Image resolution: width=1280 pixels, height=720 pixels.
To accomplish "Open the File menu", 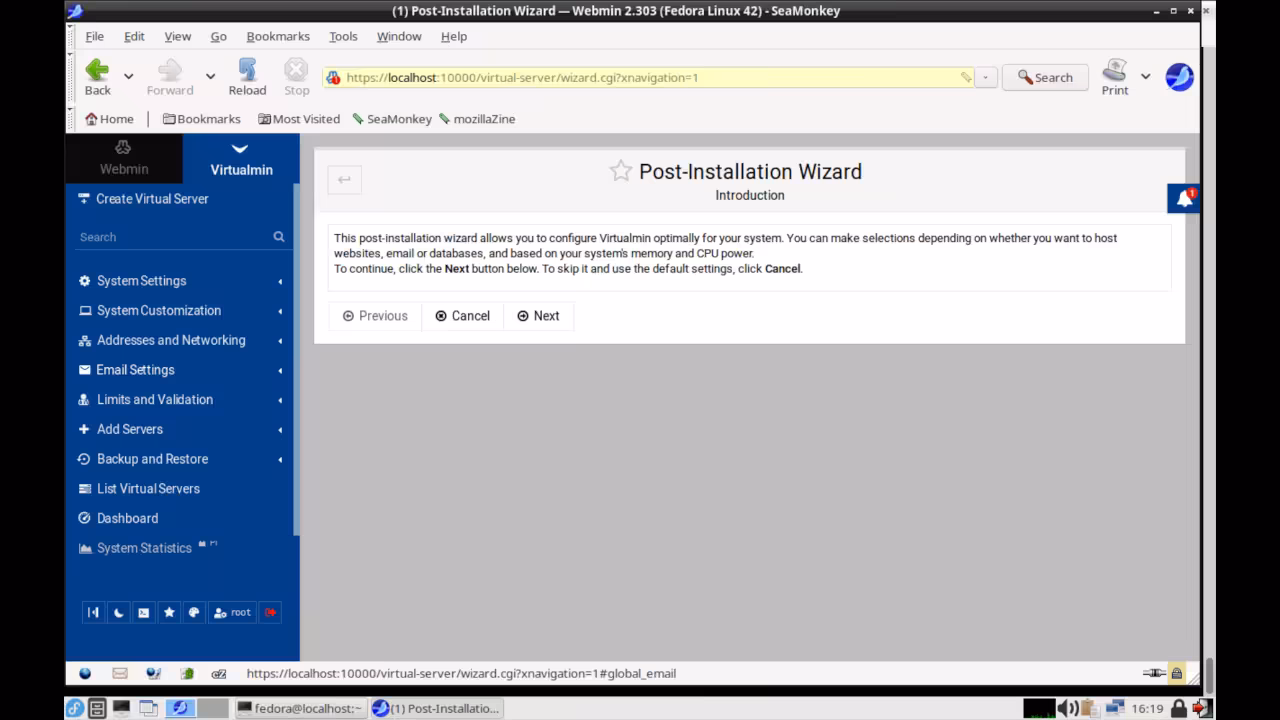I will 94,36.
